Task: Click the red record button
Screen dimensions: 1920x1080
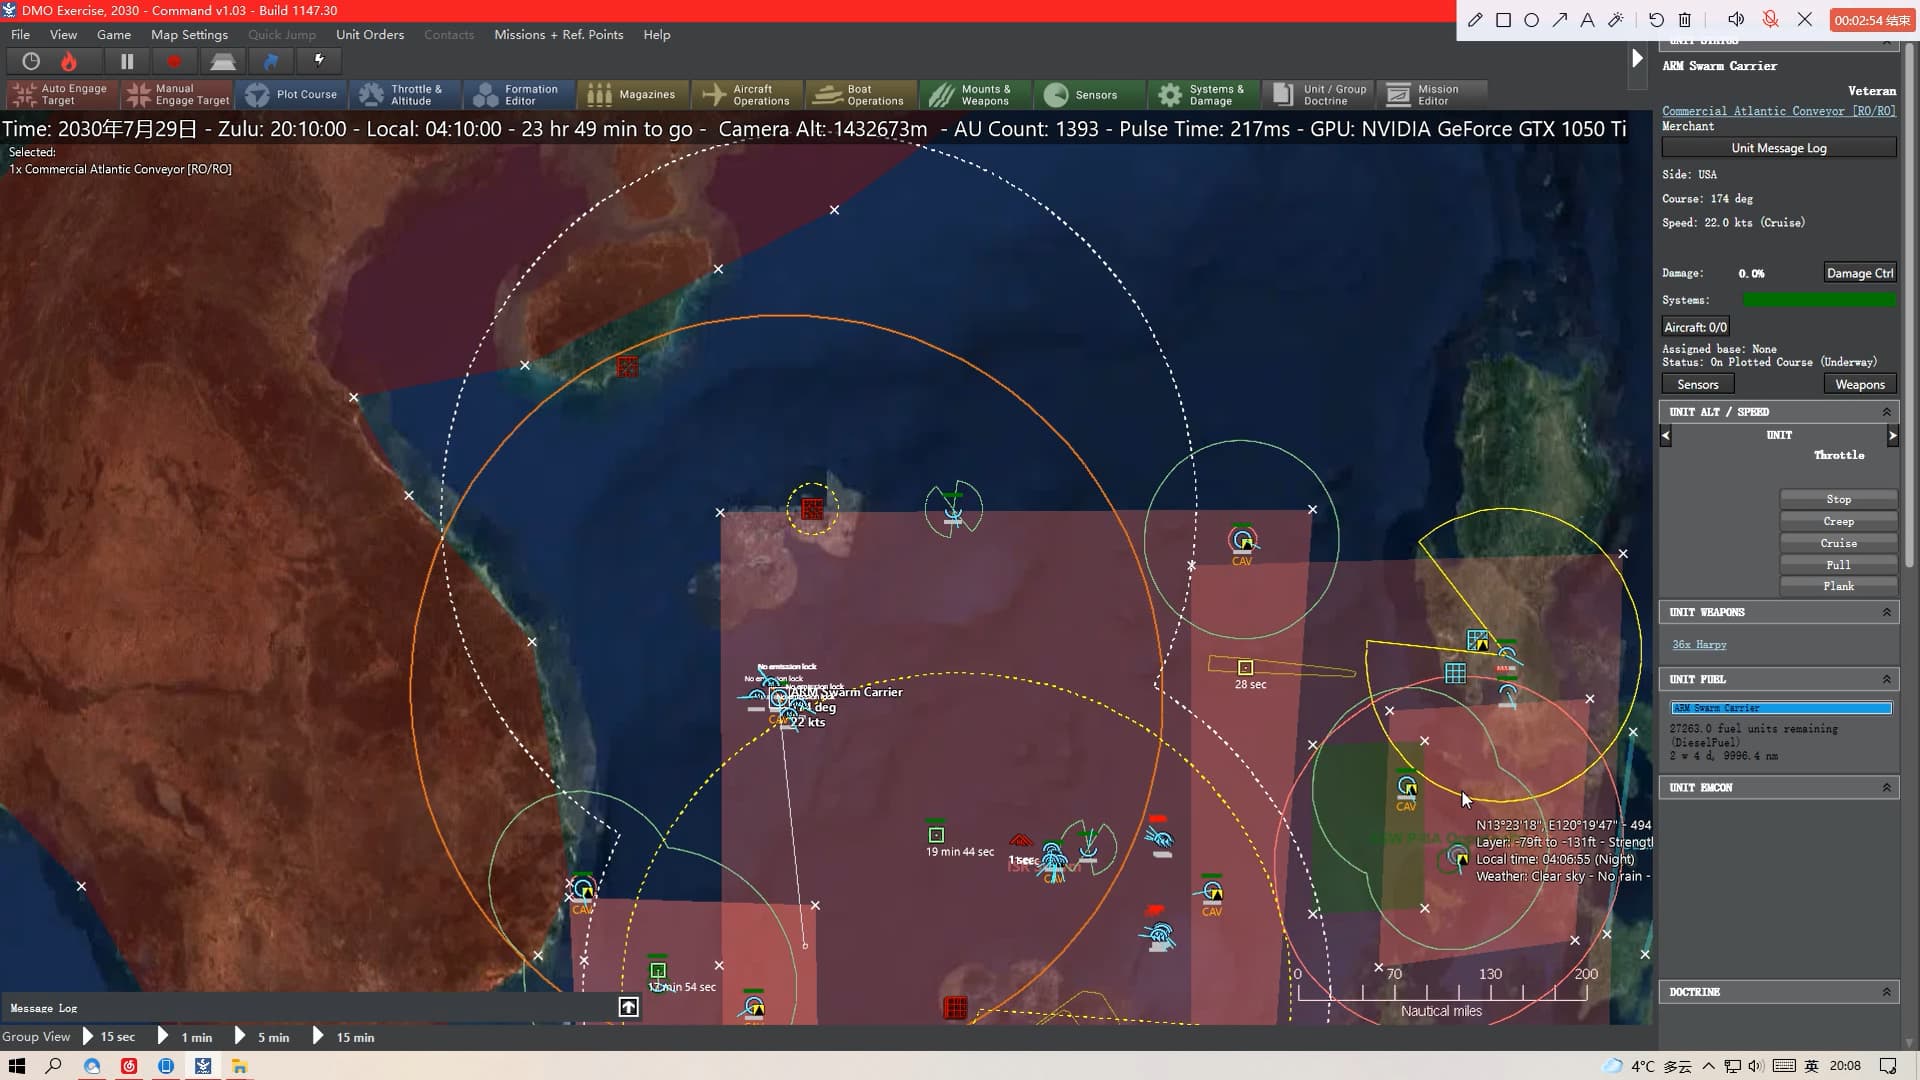Action: coord(174,61)
